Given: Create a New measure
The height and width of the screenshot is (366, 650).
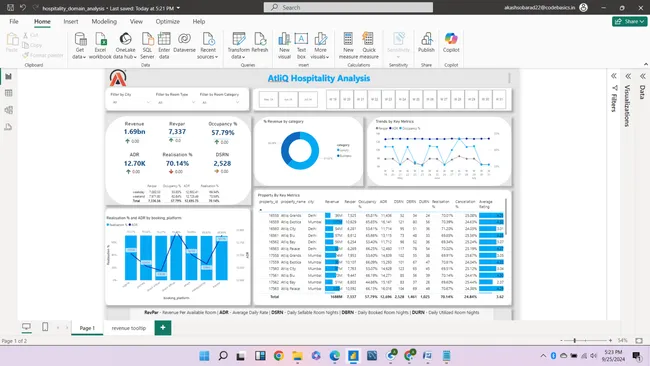Looking at the screenshot, I should 348,46.
